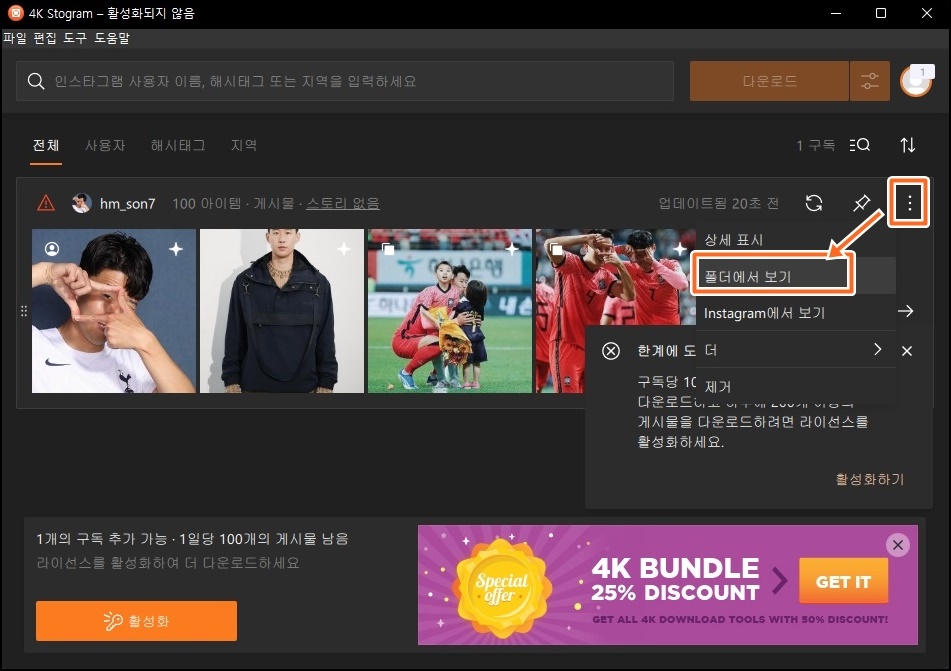
Task: Click profile picture badge on first thumbnail
Action: (52, 249)
